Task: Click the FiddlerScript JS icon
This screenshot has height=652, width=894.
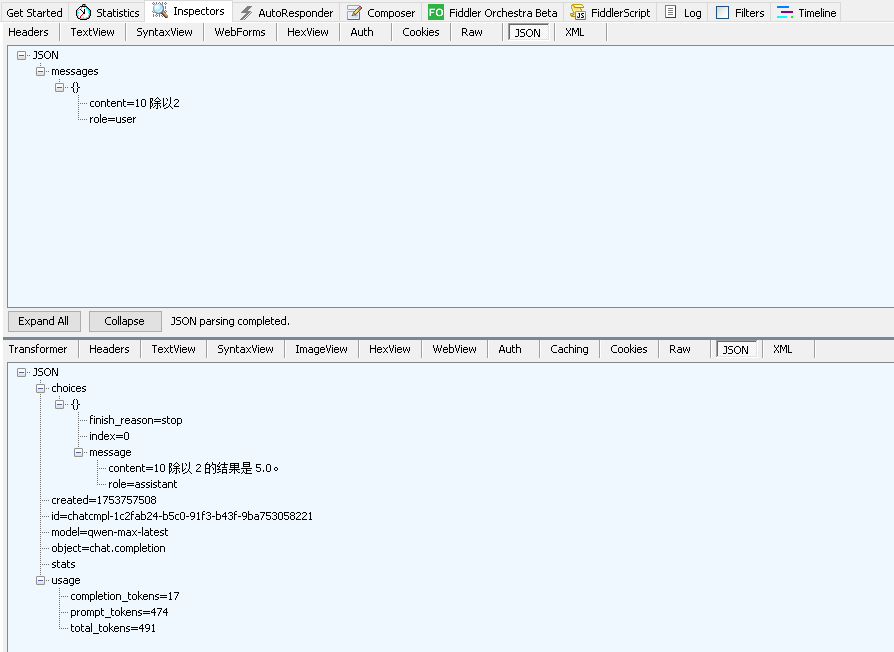Action: tap(578, 13)
